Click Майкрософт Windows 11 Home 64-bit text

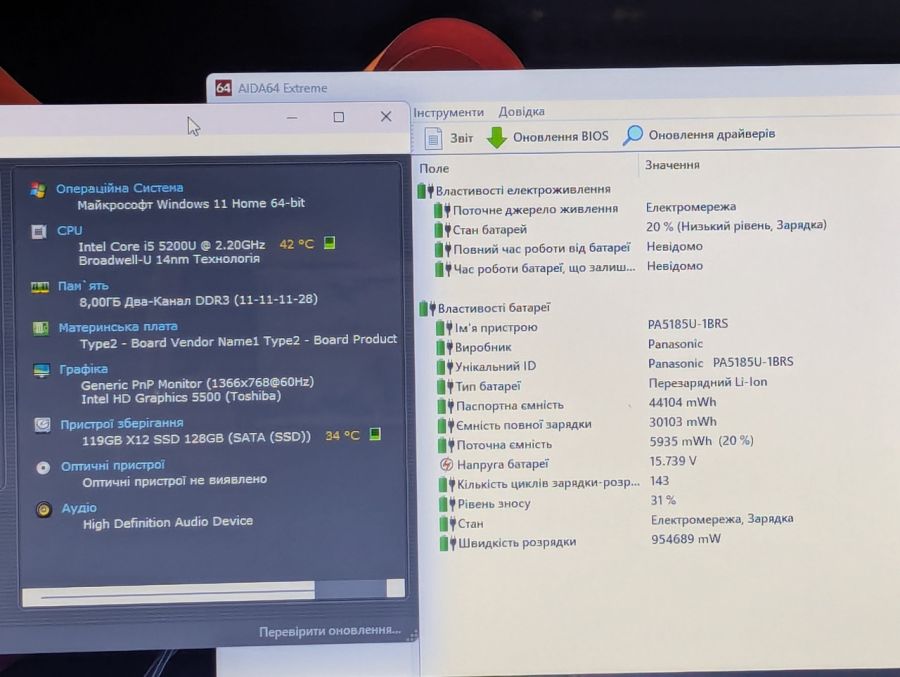pyautogui.click(x=191, y=204)
